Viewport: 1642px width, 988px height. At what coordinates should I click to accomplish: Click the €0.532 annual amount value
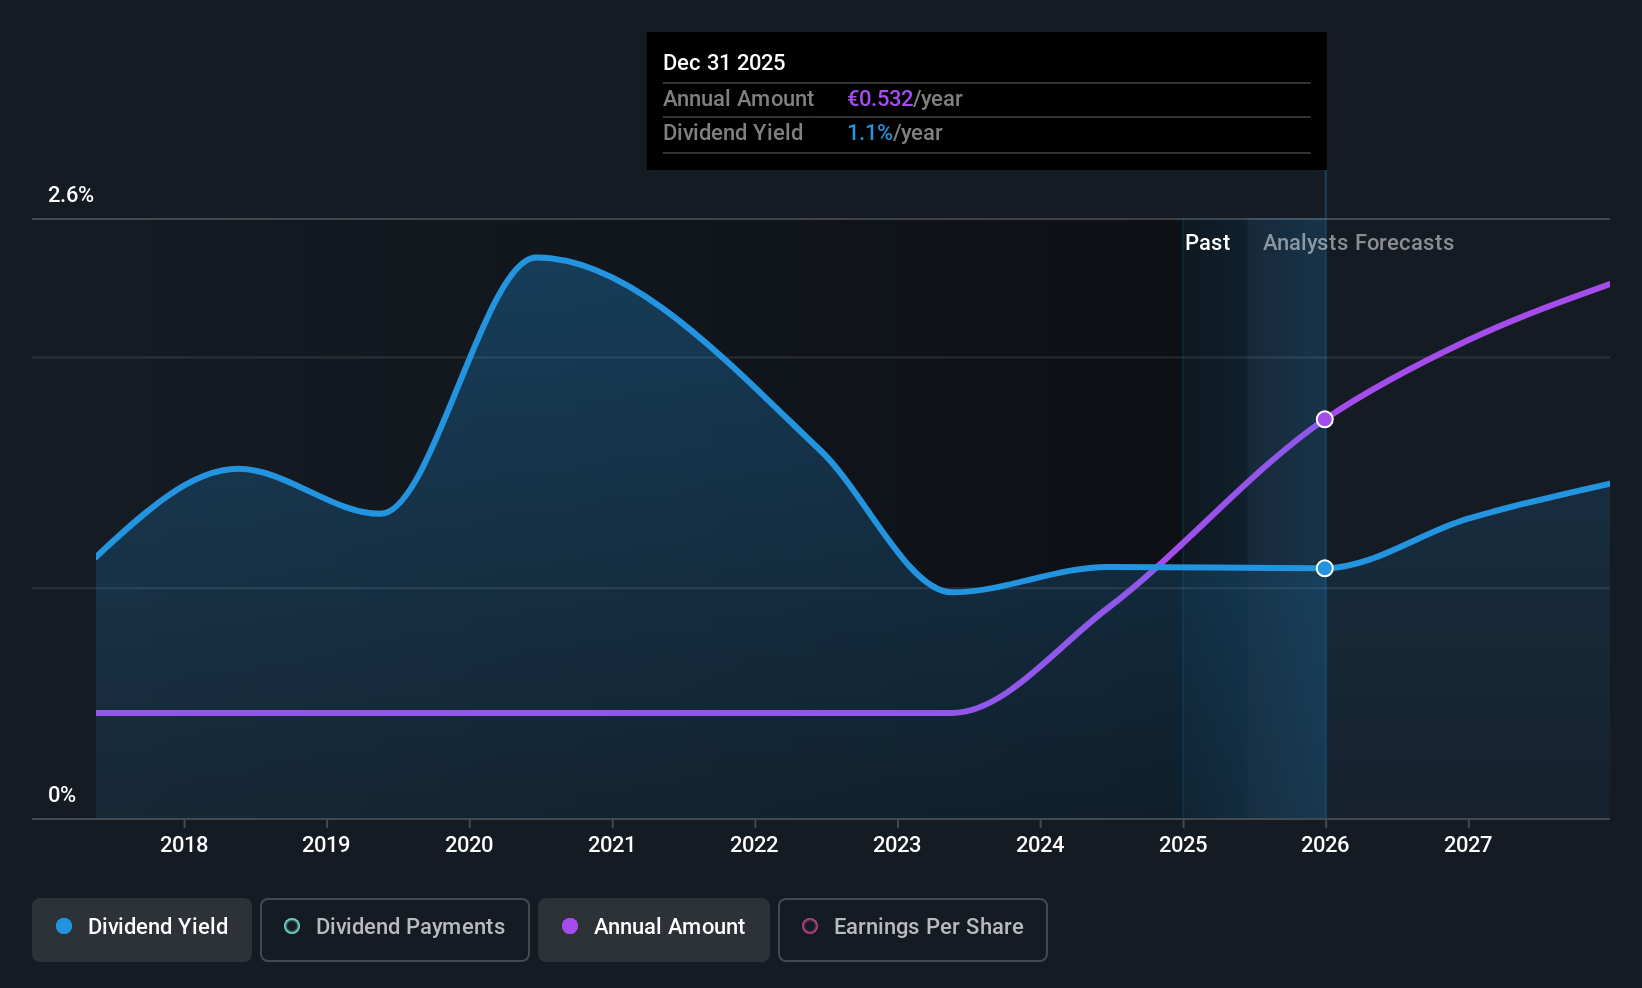880,99
